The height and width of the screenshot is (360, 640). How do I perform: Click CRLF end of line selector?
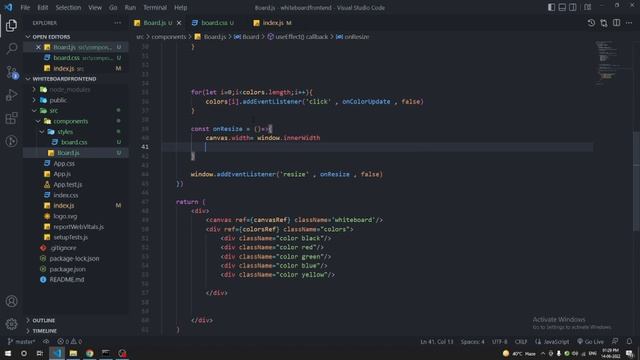pyautogui.click(x=521, y=341)
